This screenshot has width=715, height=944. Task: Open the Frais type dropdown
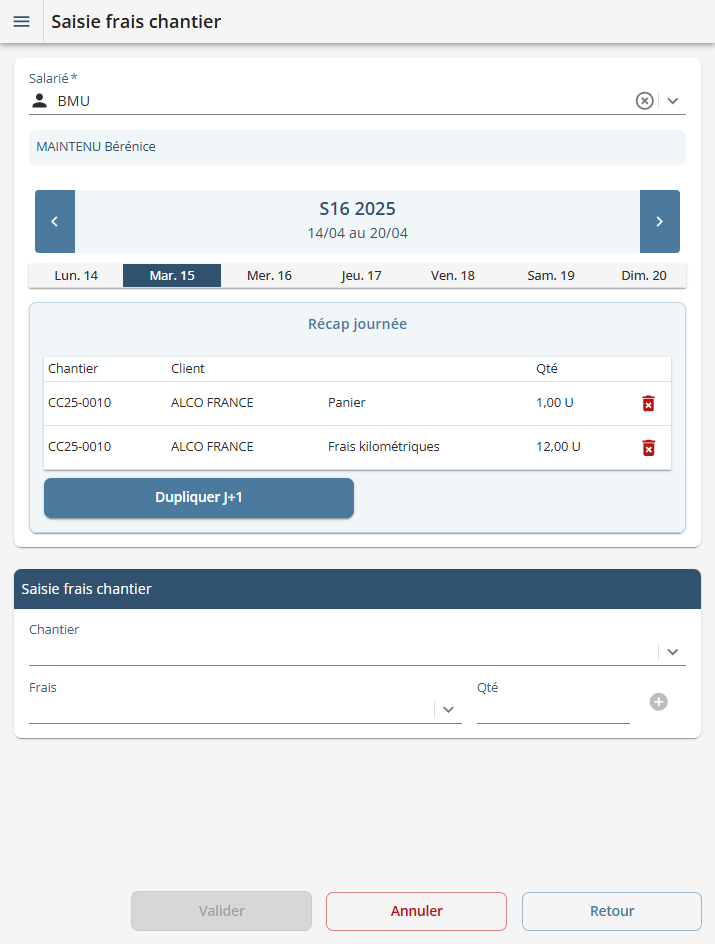pos(449,709)
